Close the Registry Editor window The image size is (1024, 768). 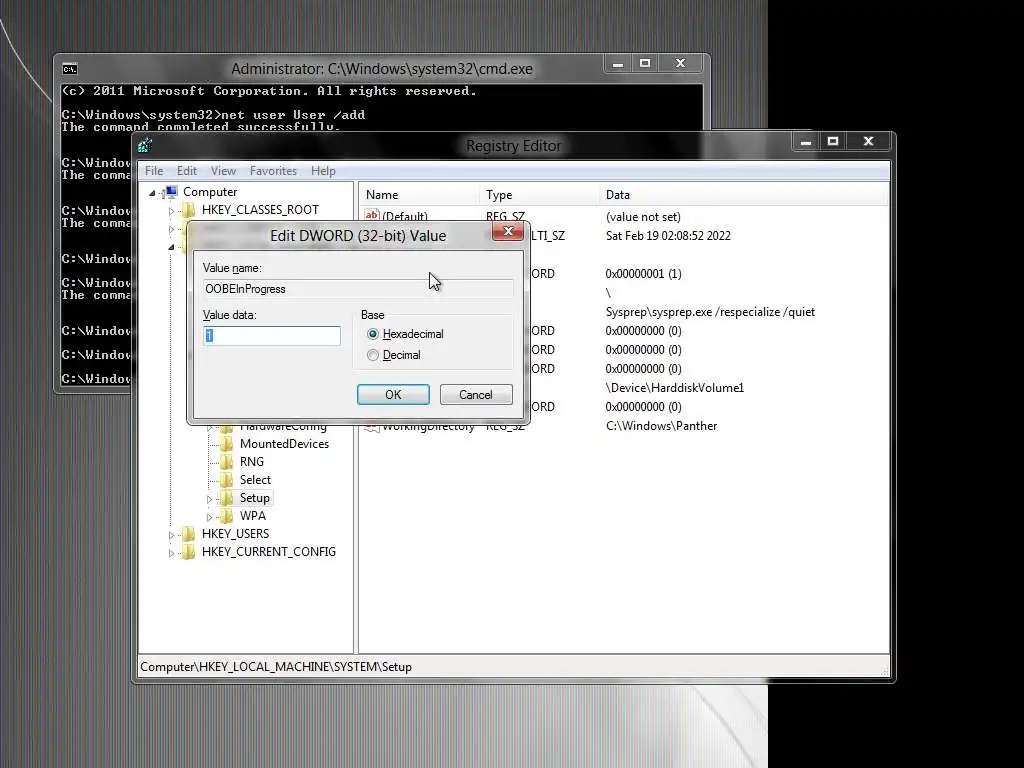[x=869, y=142]
